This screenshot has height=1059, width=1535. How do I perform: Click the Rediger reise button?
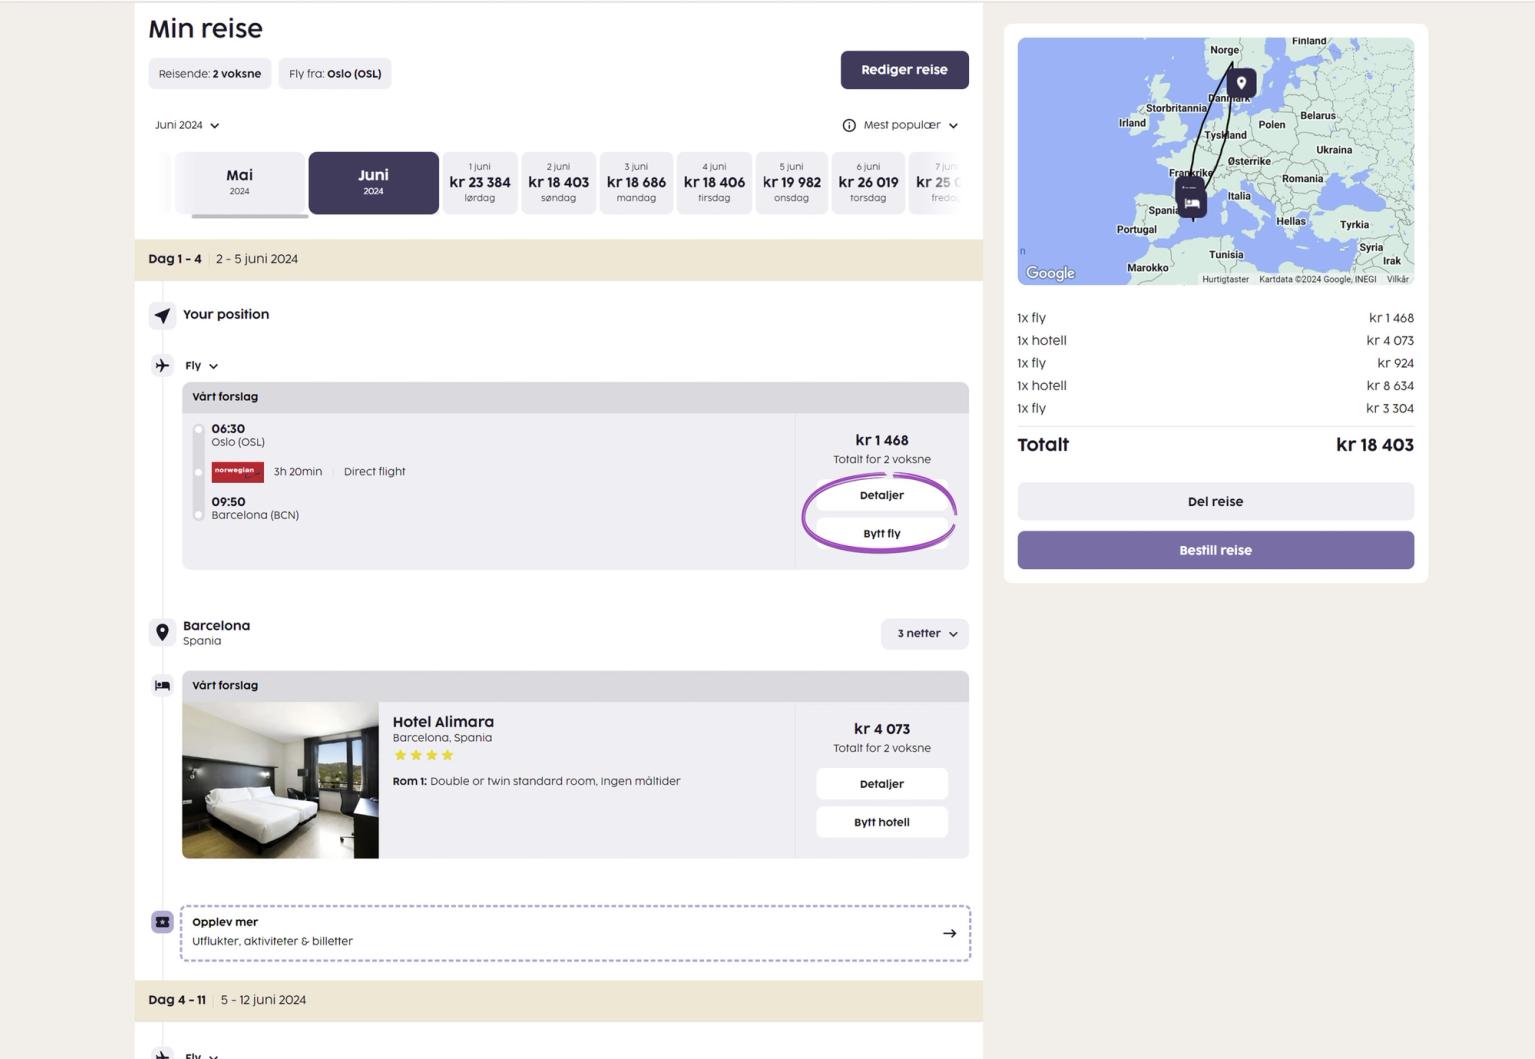pos(904,70)
